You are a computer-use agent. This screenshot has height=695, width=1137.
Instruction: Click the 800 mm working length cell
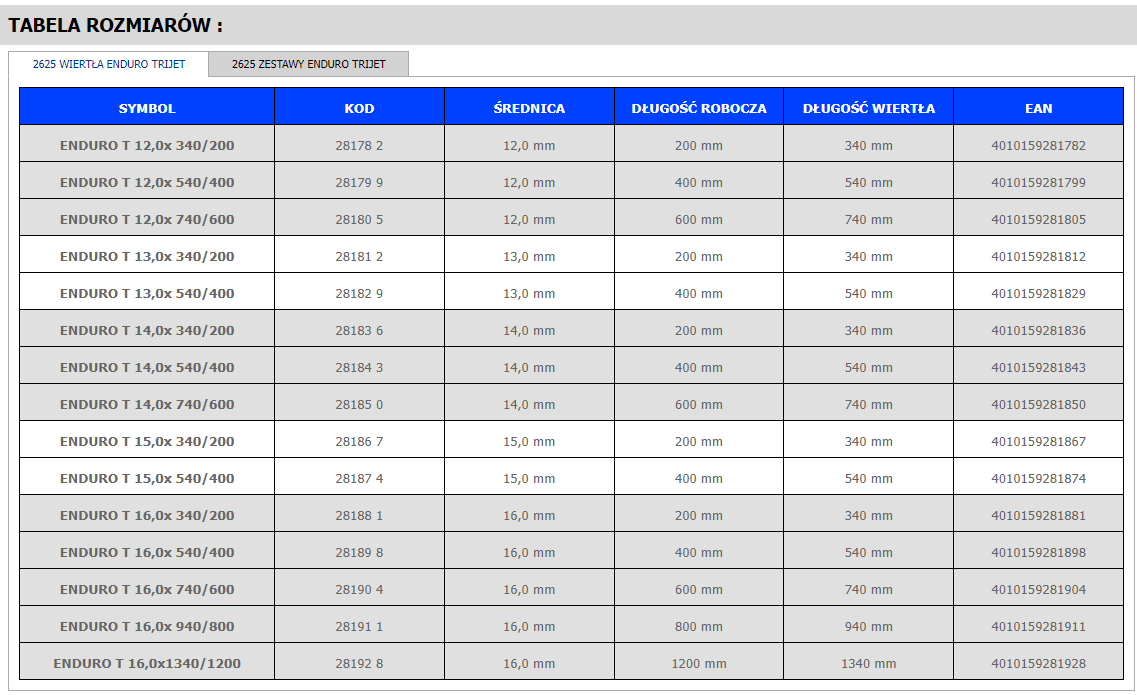(x=699, y=626)
